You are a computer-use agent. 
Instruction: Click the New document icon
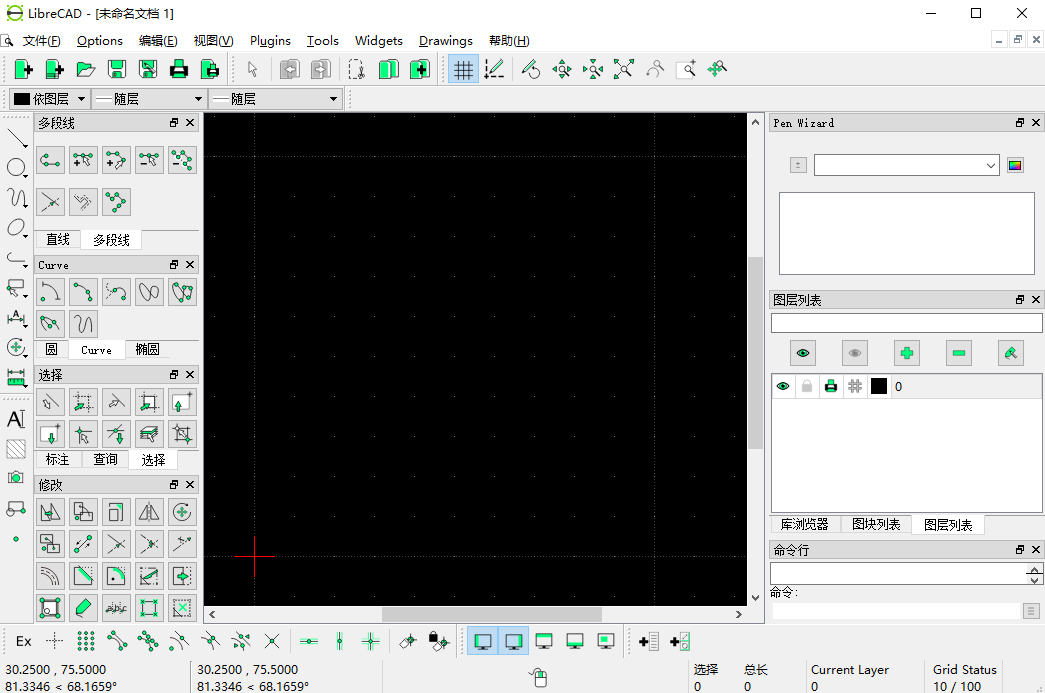(x=23, y=69)
